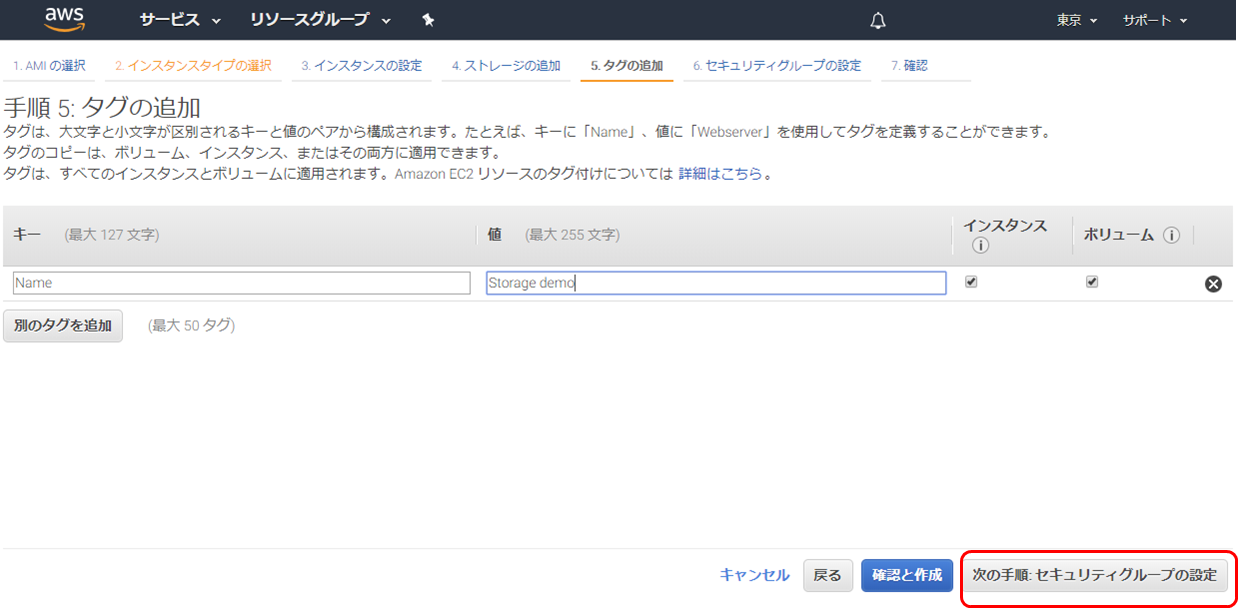Go back to the 4. ストレージの追加 step
The height and width of the screenshot is (608, 1238).
(505, 65)
